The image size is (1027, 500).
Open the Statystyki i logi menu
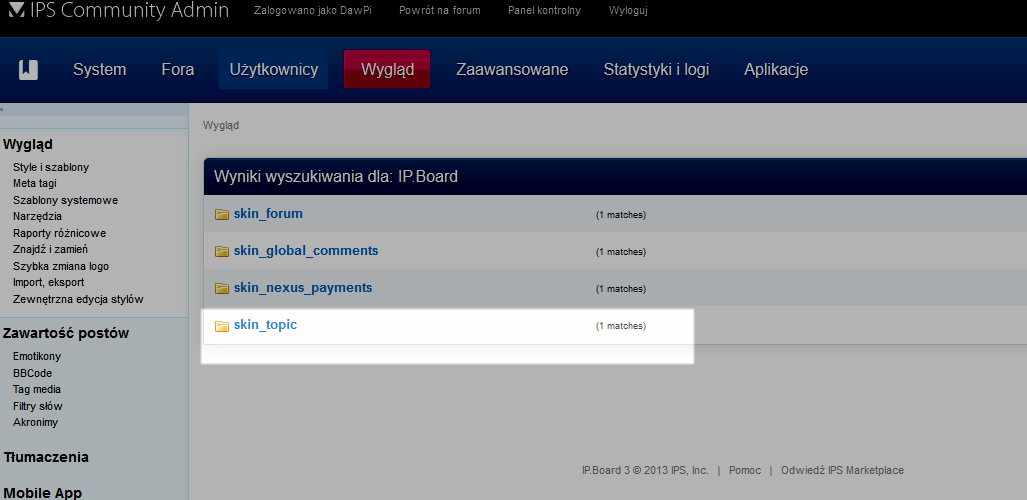656,69
